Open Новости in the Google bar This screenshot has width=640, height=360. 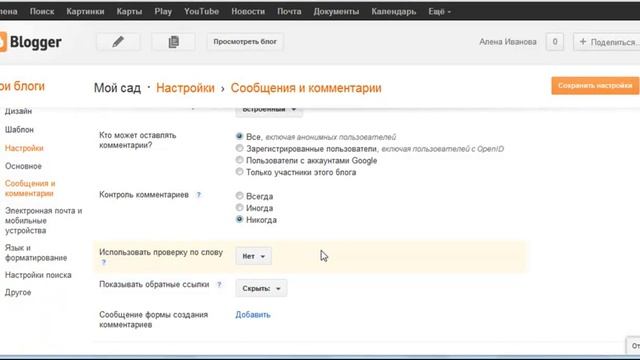(x=248, y=11)
